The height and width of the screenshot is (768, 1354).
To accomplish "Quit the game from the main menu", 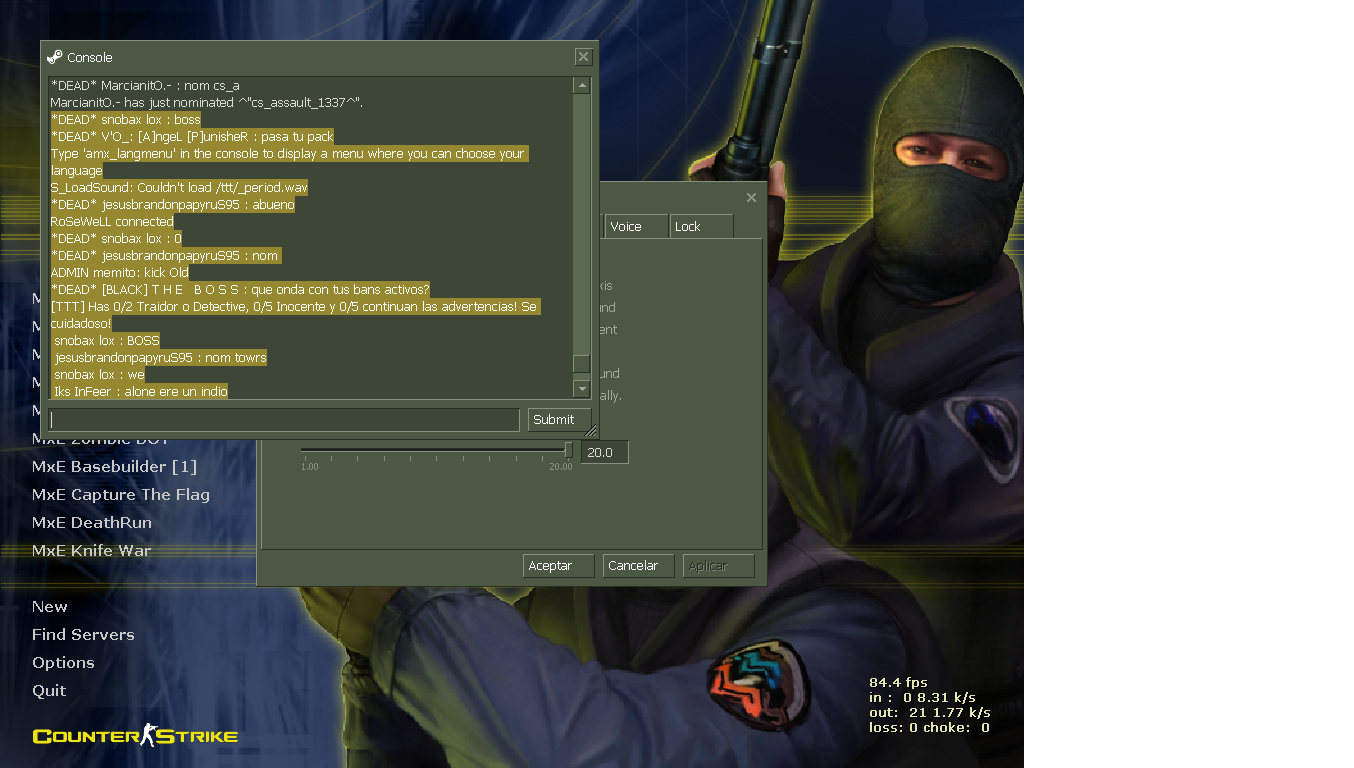I will click(x=49, y=691).
